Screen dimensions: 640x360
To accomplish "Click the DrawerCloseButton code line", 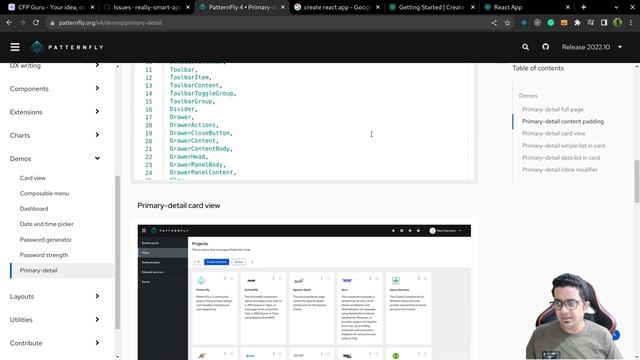I will click(x=201, y=133).
